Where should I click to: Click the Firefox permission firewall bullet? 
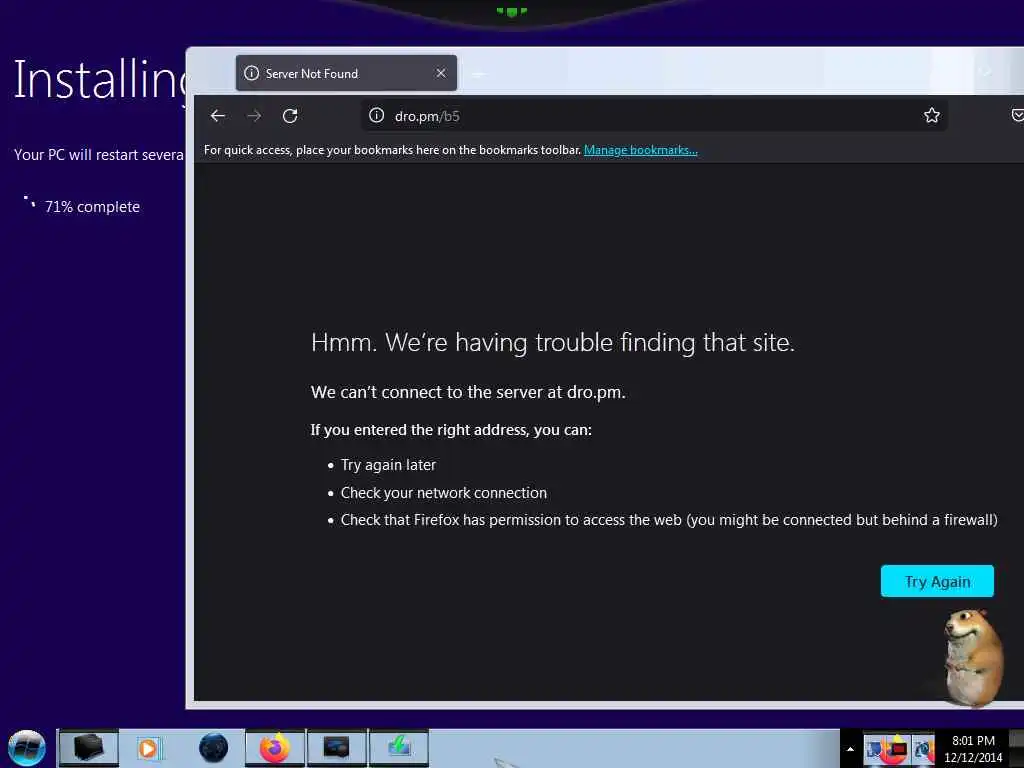(669, 520)
